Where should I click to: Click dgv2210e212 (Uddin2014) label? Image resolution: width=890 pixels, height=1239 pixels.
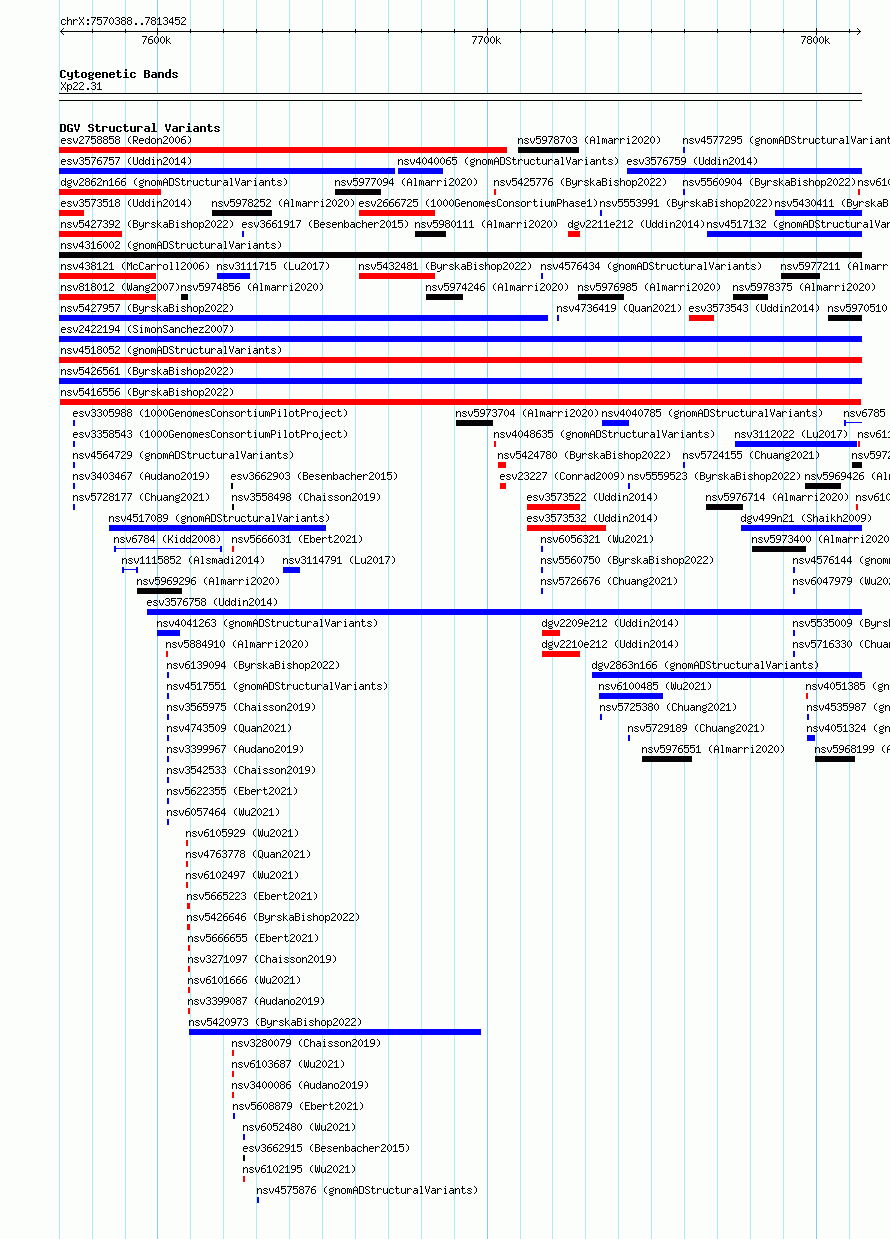(x=610, y=645)
